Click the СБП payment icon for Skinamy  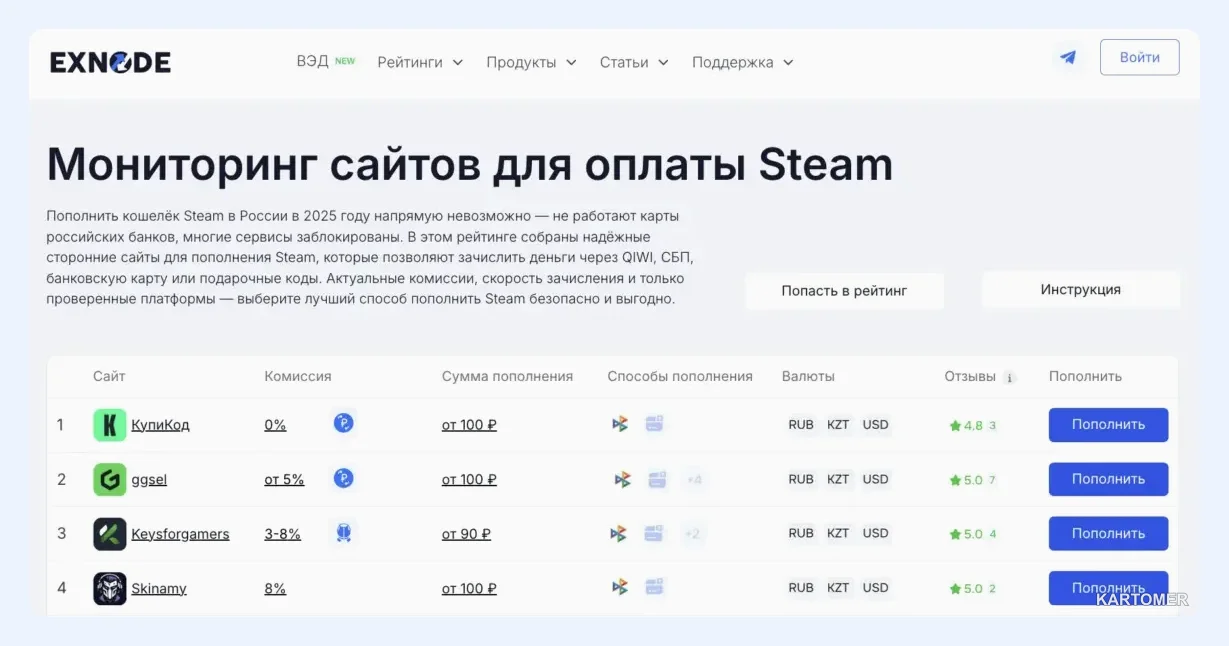(620, 587)
